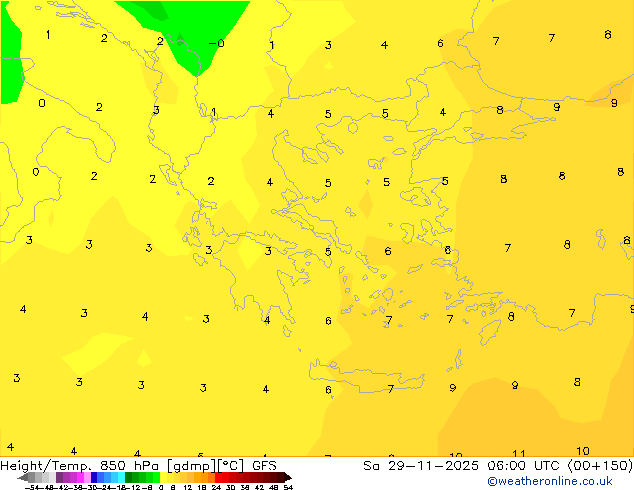Click the grey left arrow of color scale
Screen dimensions: 634x490
coord(23,477)
